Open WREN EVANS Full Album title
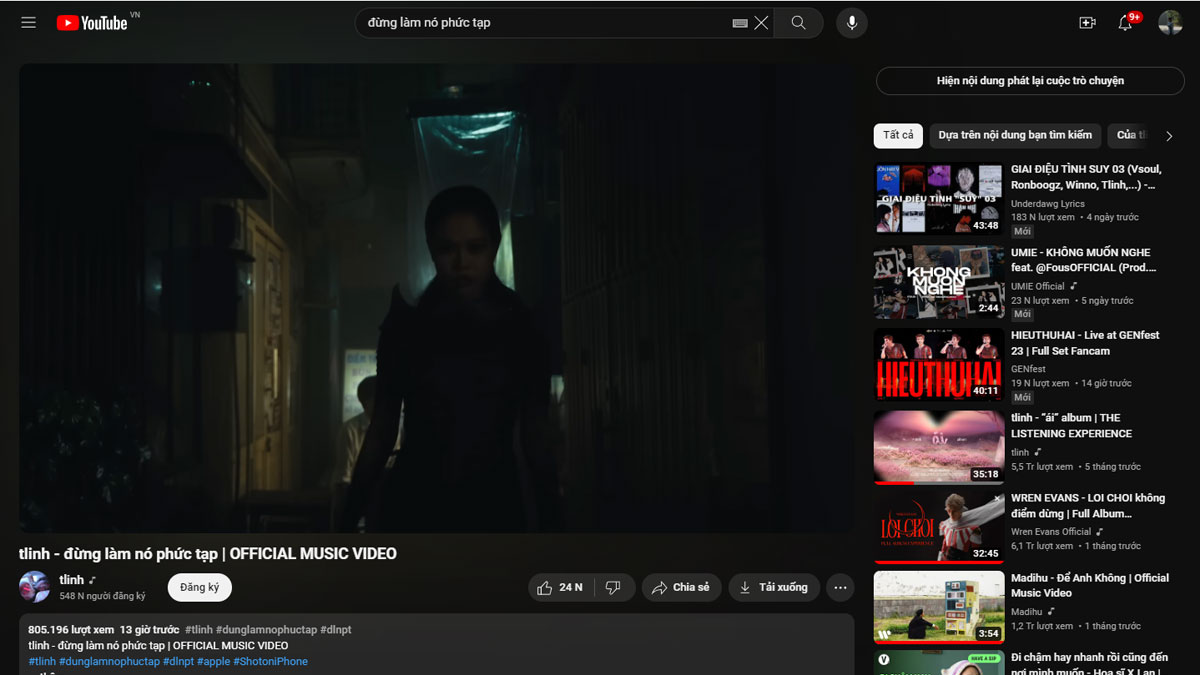This screenshot has height=675, width=1200. point(1088,506)
